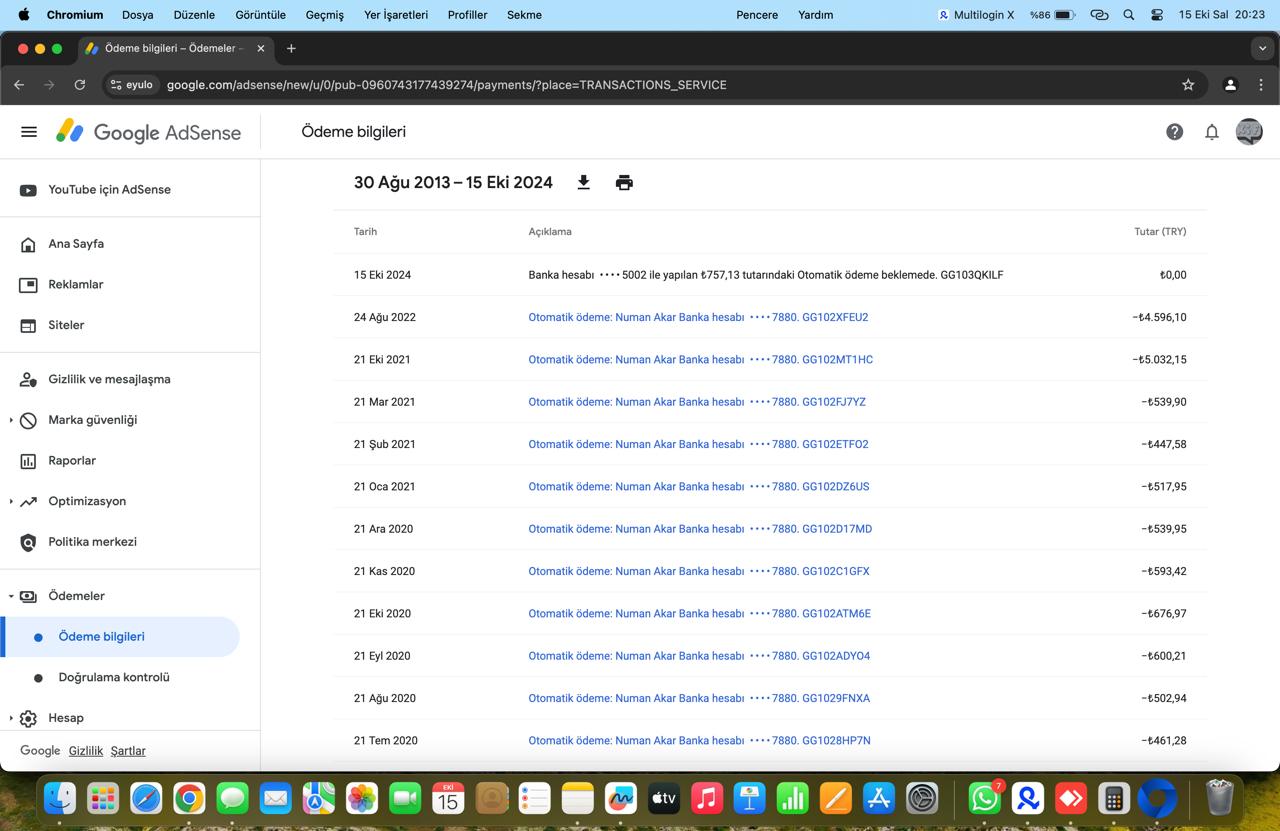
Task: Open the Sekme menu
Action: 524,15
